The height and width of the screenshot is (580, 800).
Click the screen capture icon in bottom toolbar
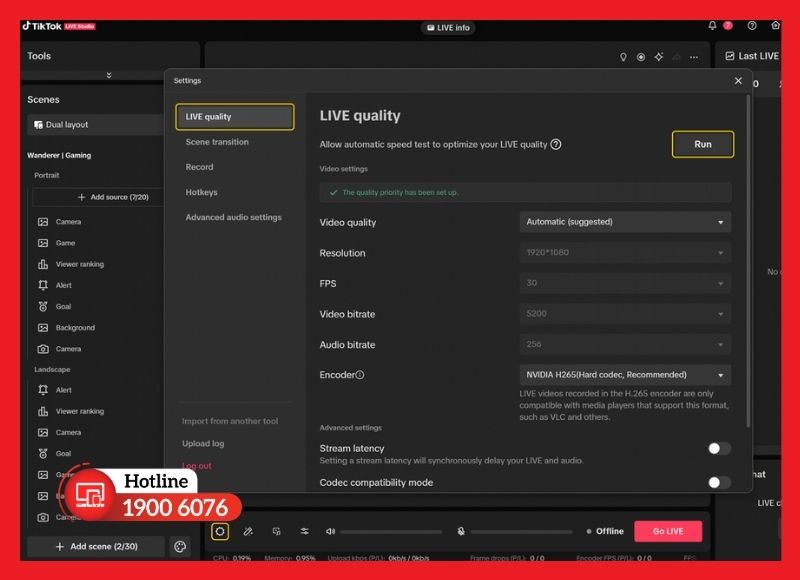click(277, 532)
